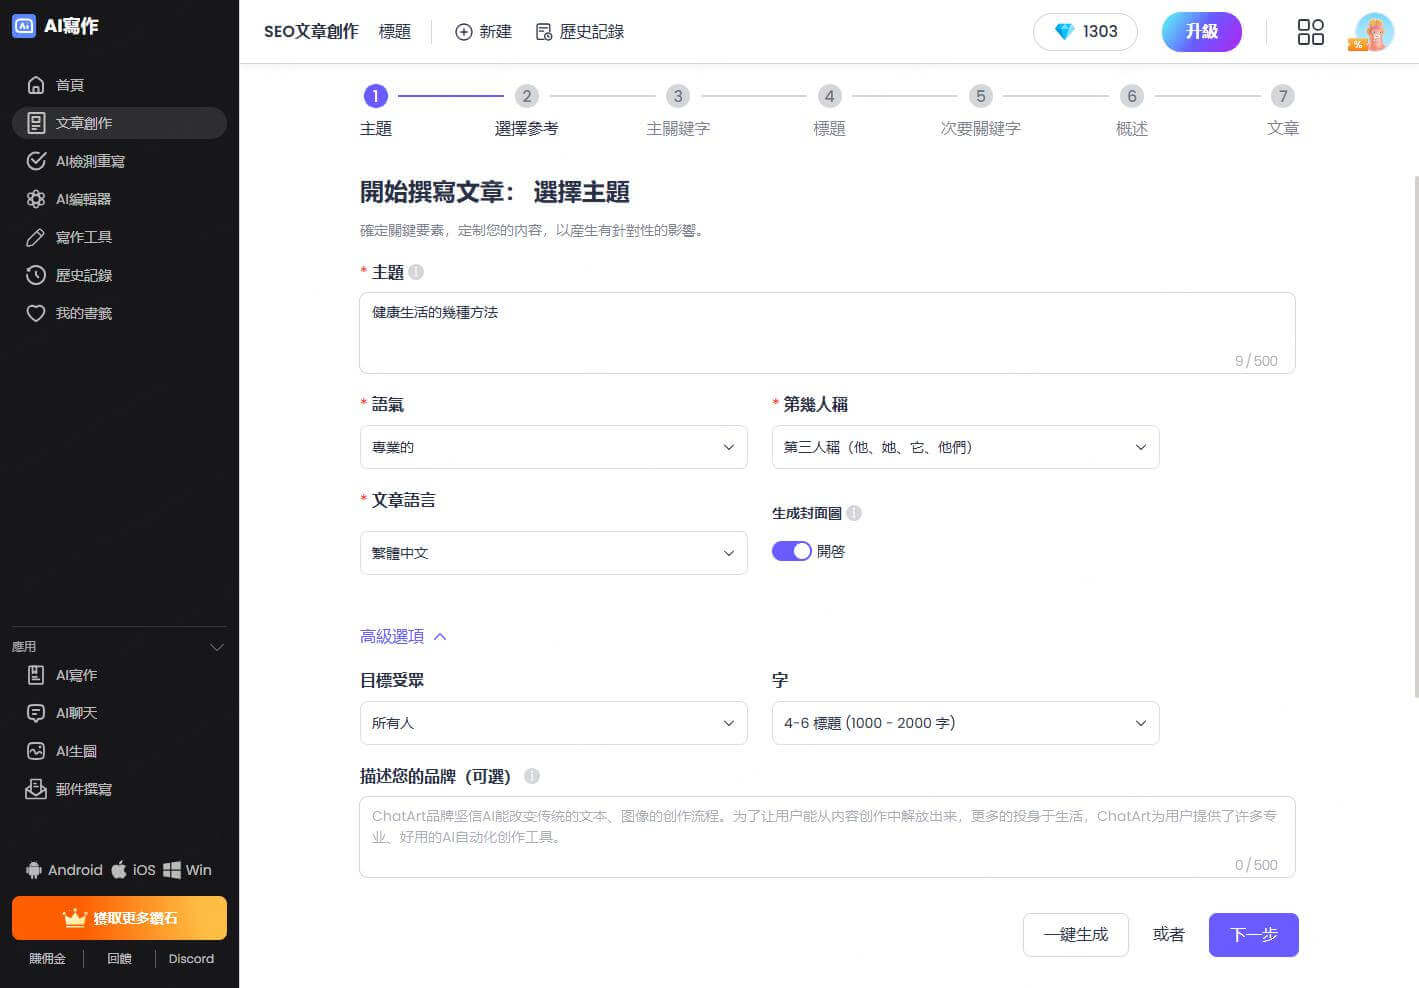
Task: Collapse the 高級選項 section
Action: (403, 636)
